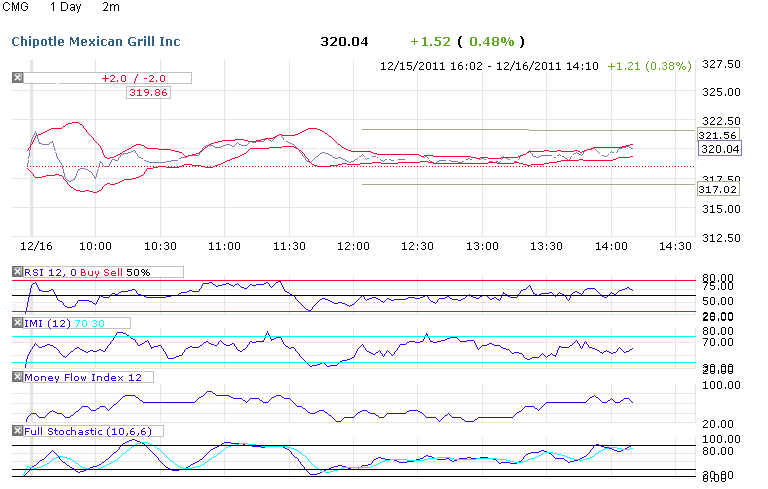Click the 320.04 last price header

[344, 42]
